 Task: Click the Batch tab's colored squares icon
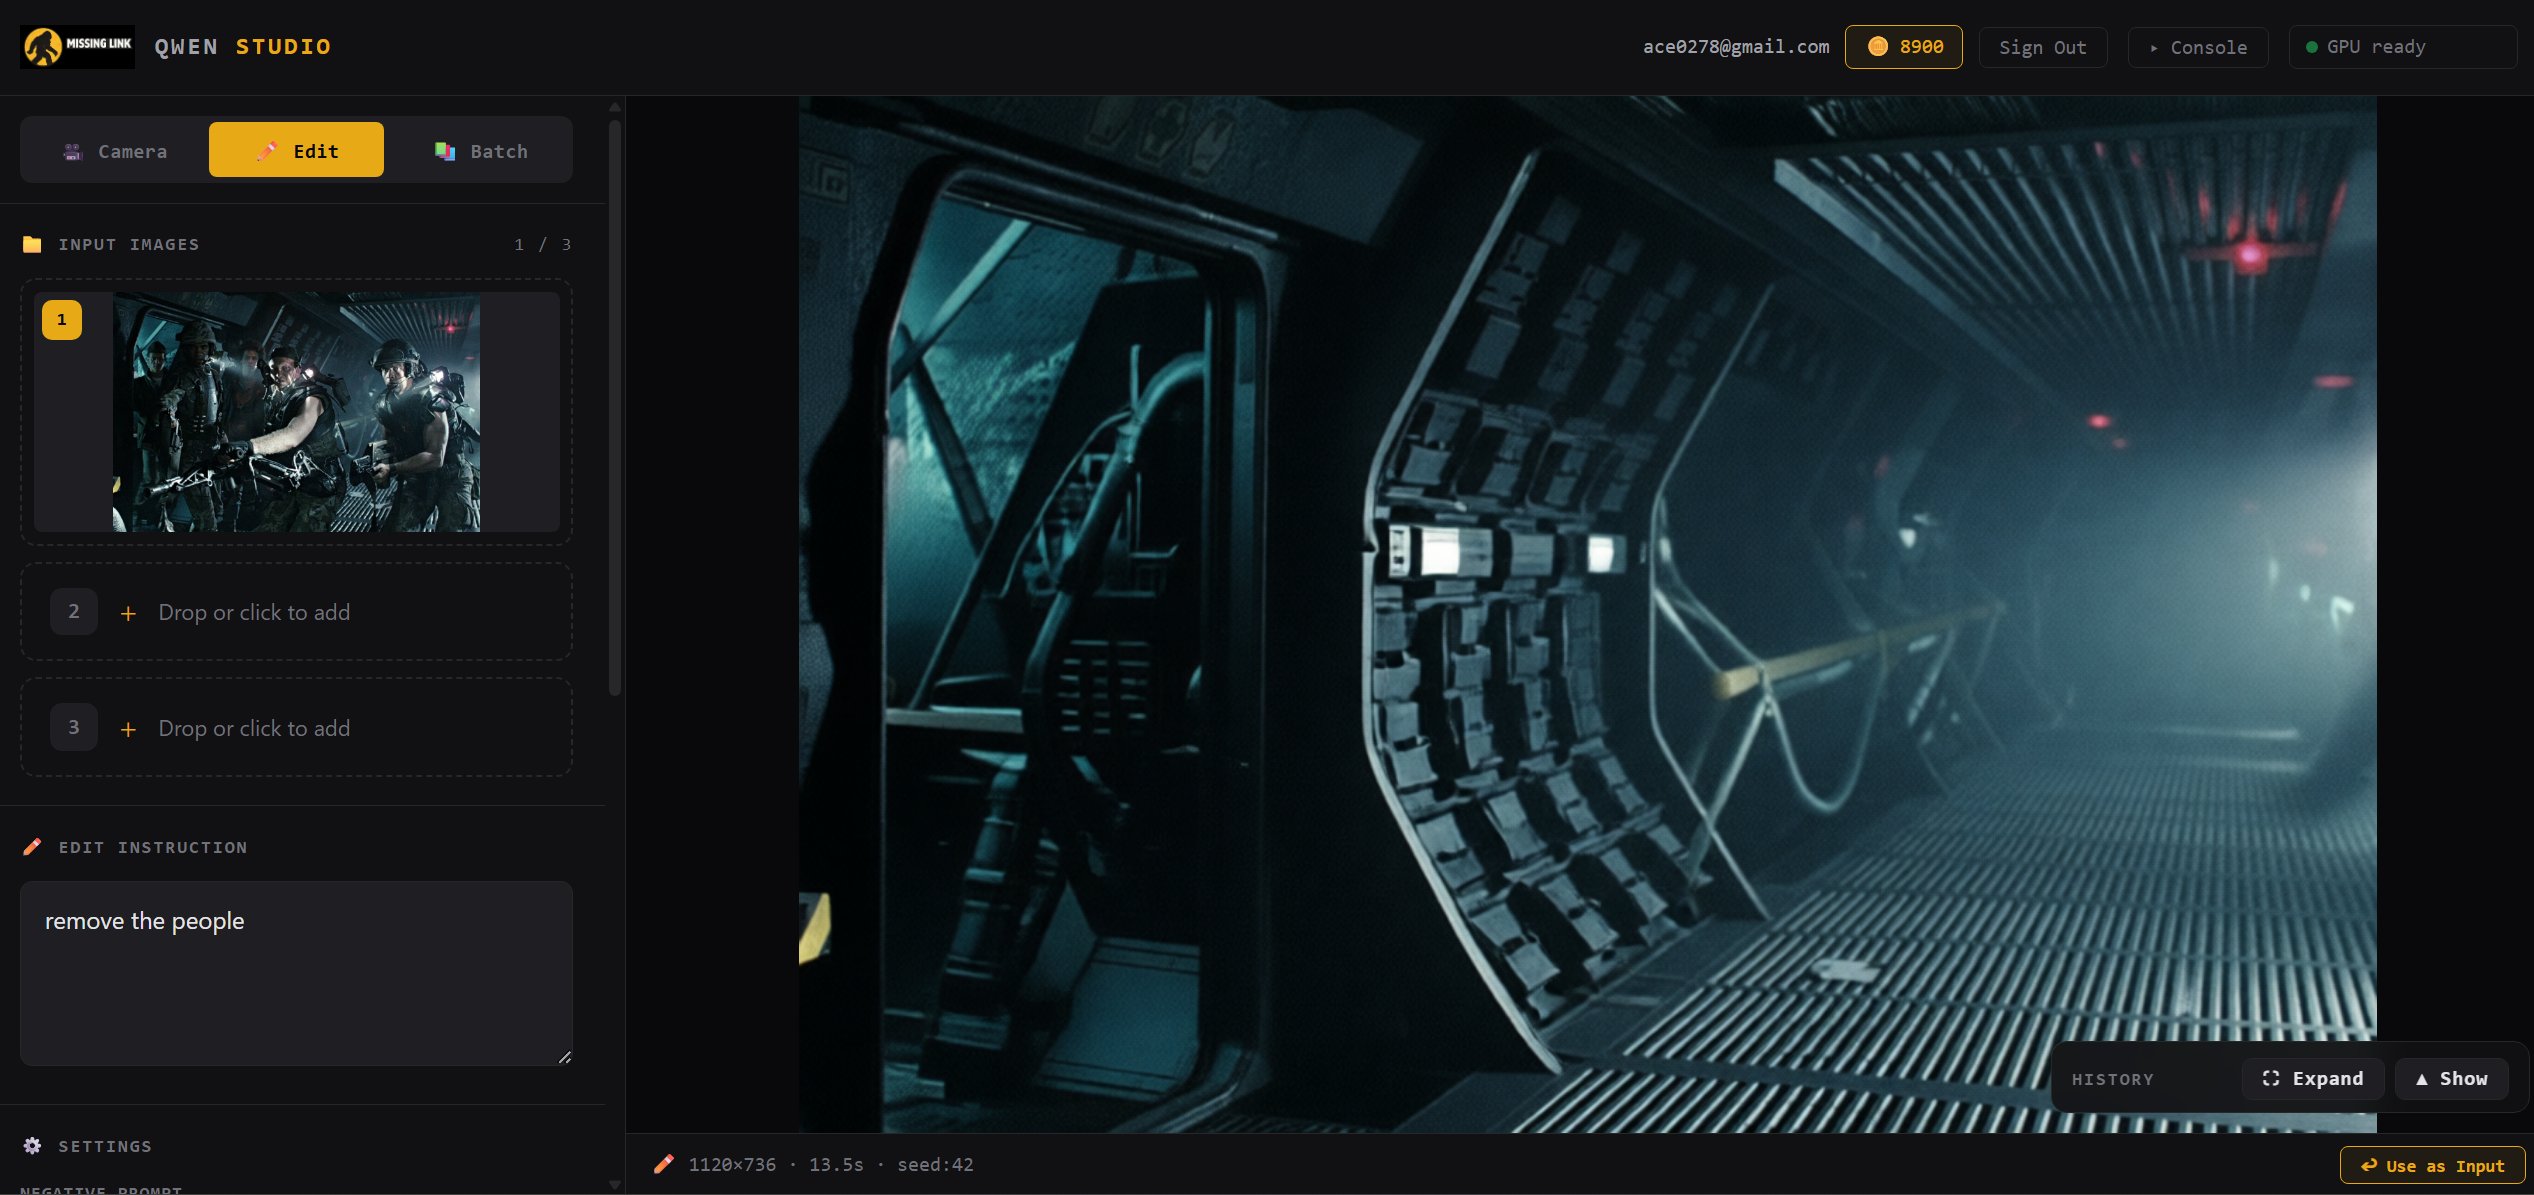pyautogui.click(x=445, y=151)
